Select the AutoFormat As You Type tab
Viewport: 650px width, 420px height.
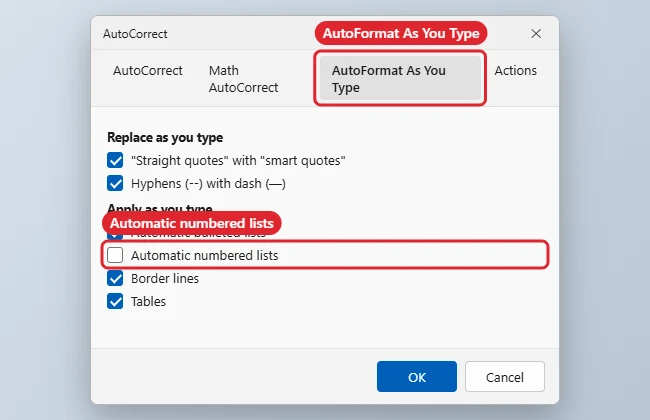400,79
